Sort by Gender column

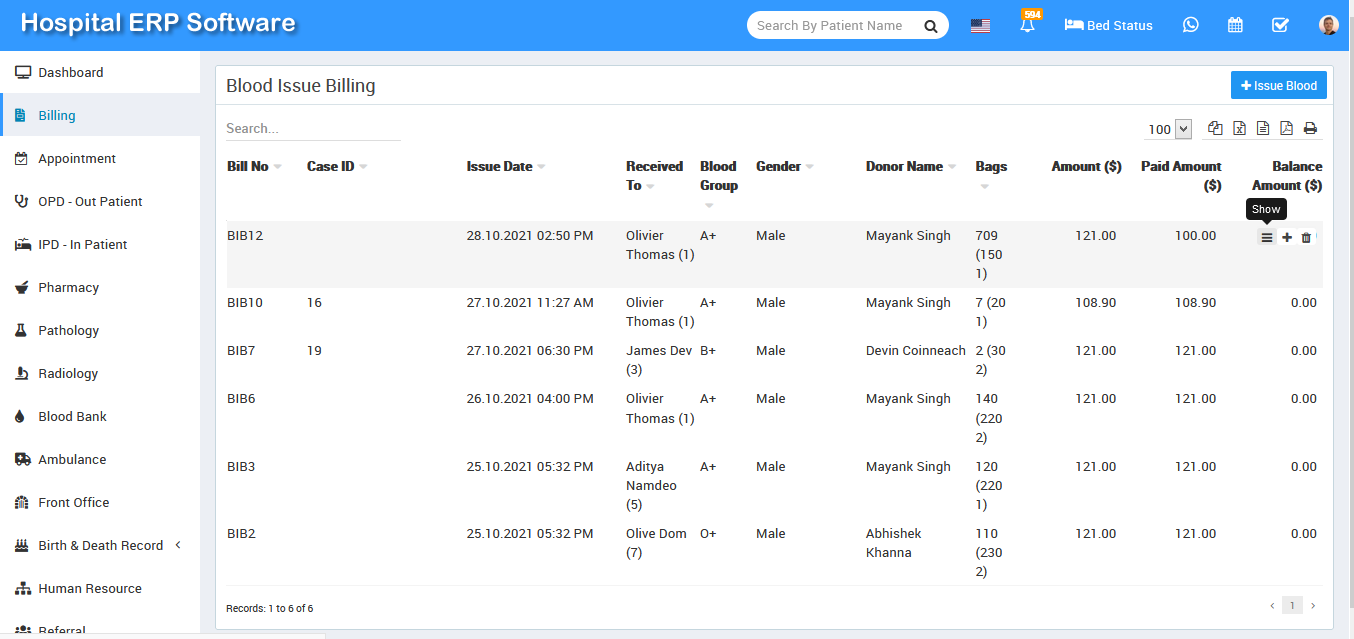(785, 167)
